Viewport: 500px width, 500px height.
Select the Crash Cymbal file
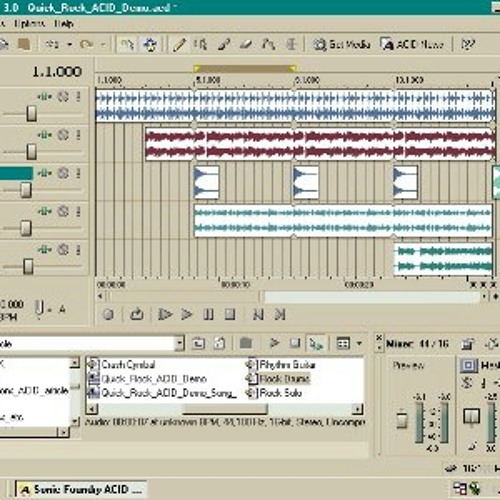click(121, 365)
